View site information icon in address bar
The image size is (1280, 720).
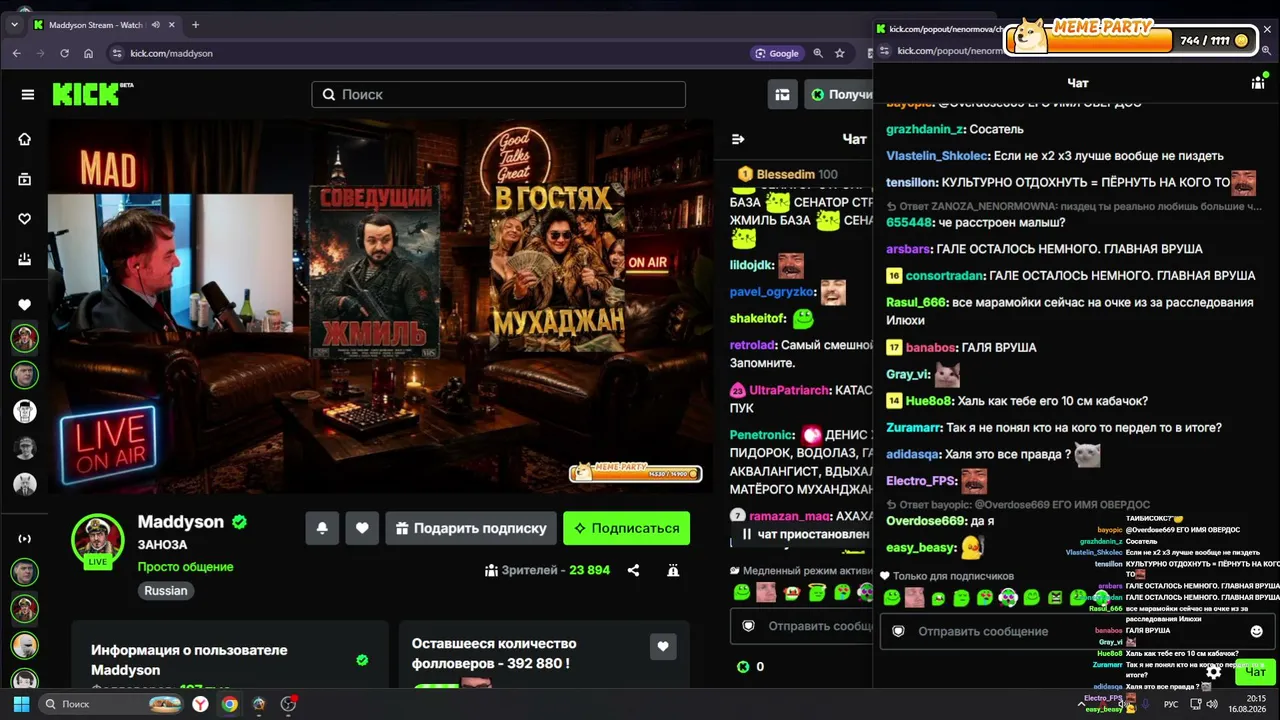point(115,53)
